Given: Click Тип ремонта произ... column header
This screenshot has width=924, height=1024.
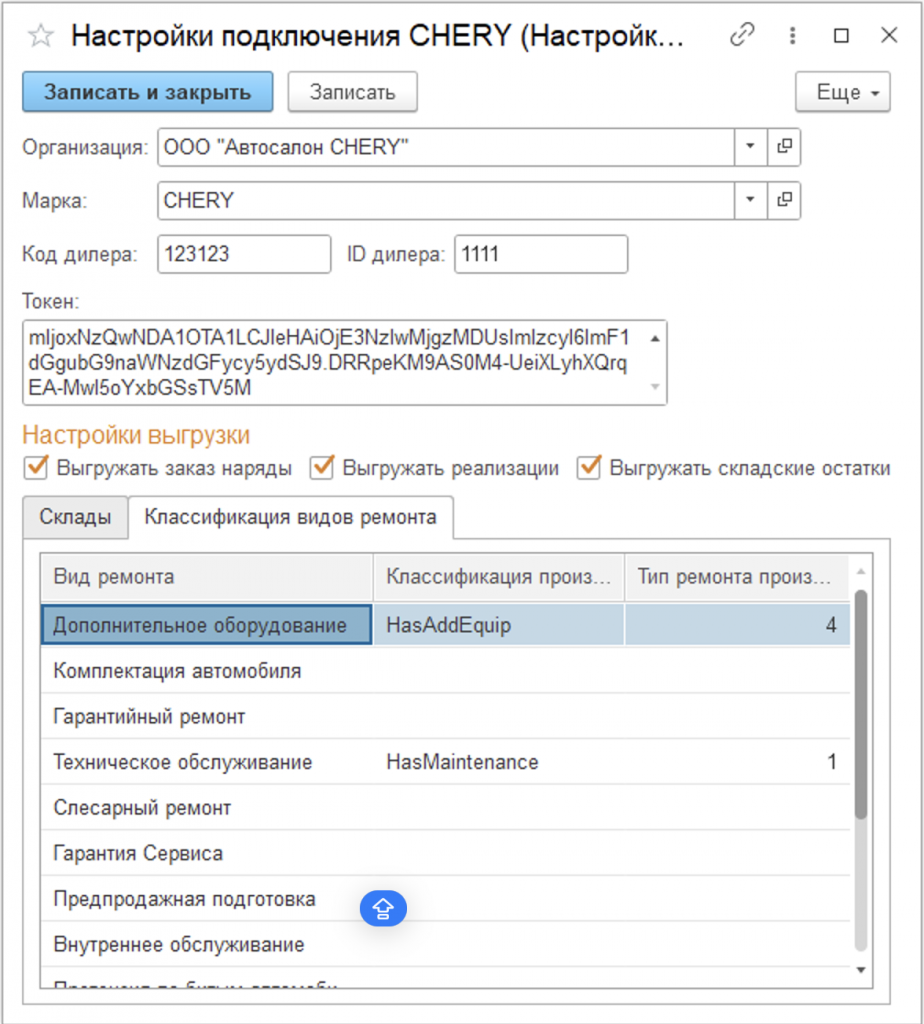Looking at the screenshot, I should tap(737, 577).
